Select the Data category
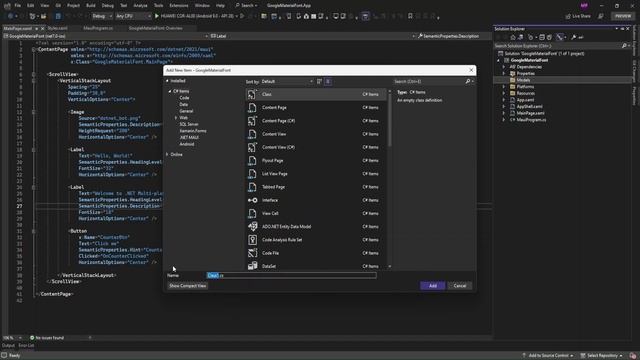This screenshot has height=360, width=640. pos(184,104)
